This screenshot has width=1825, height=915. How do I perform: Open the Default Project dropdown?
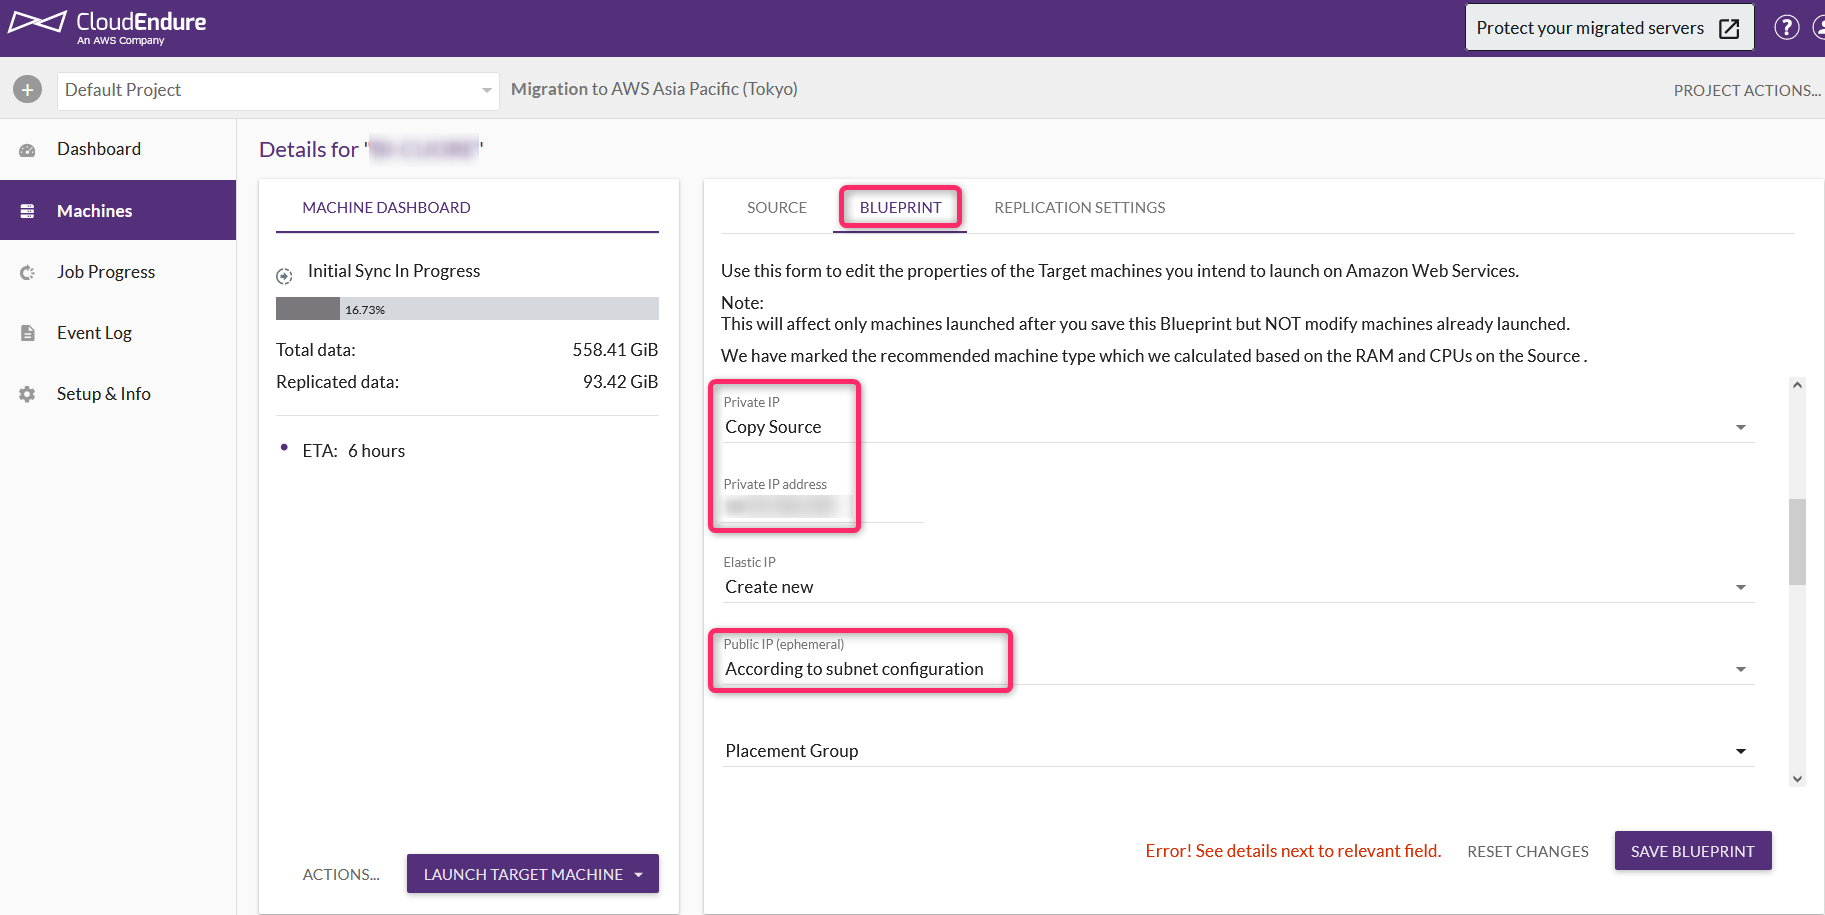click(278, 90)
